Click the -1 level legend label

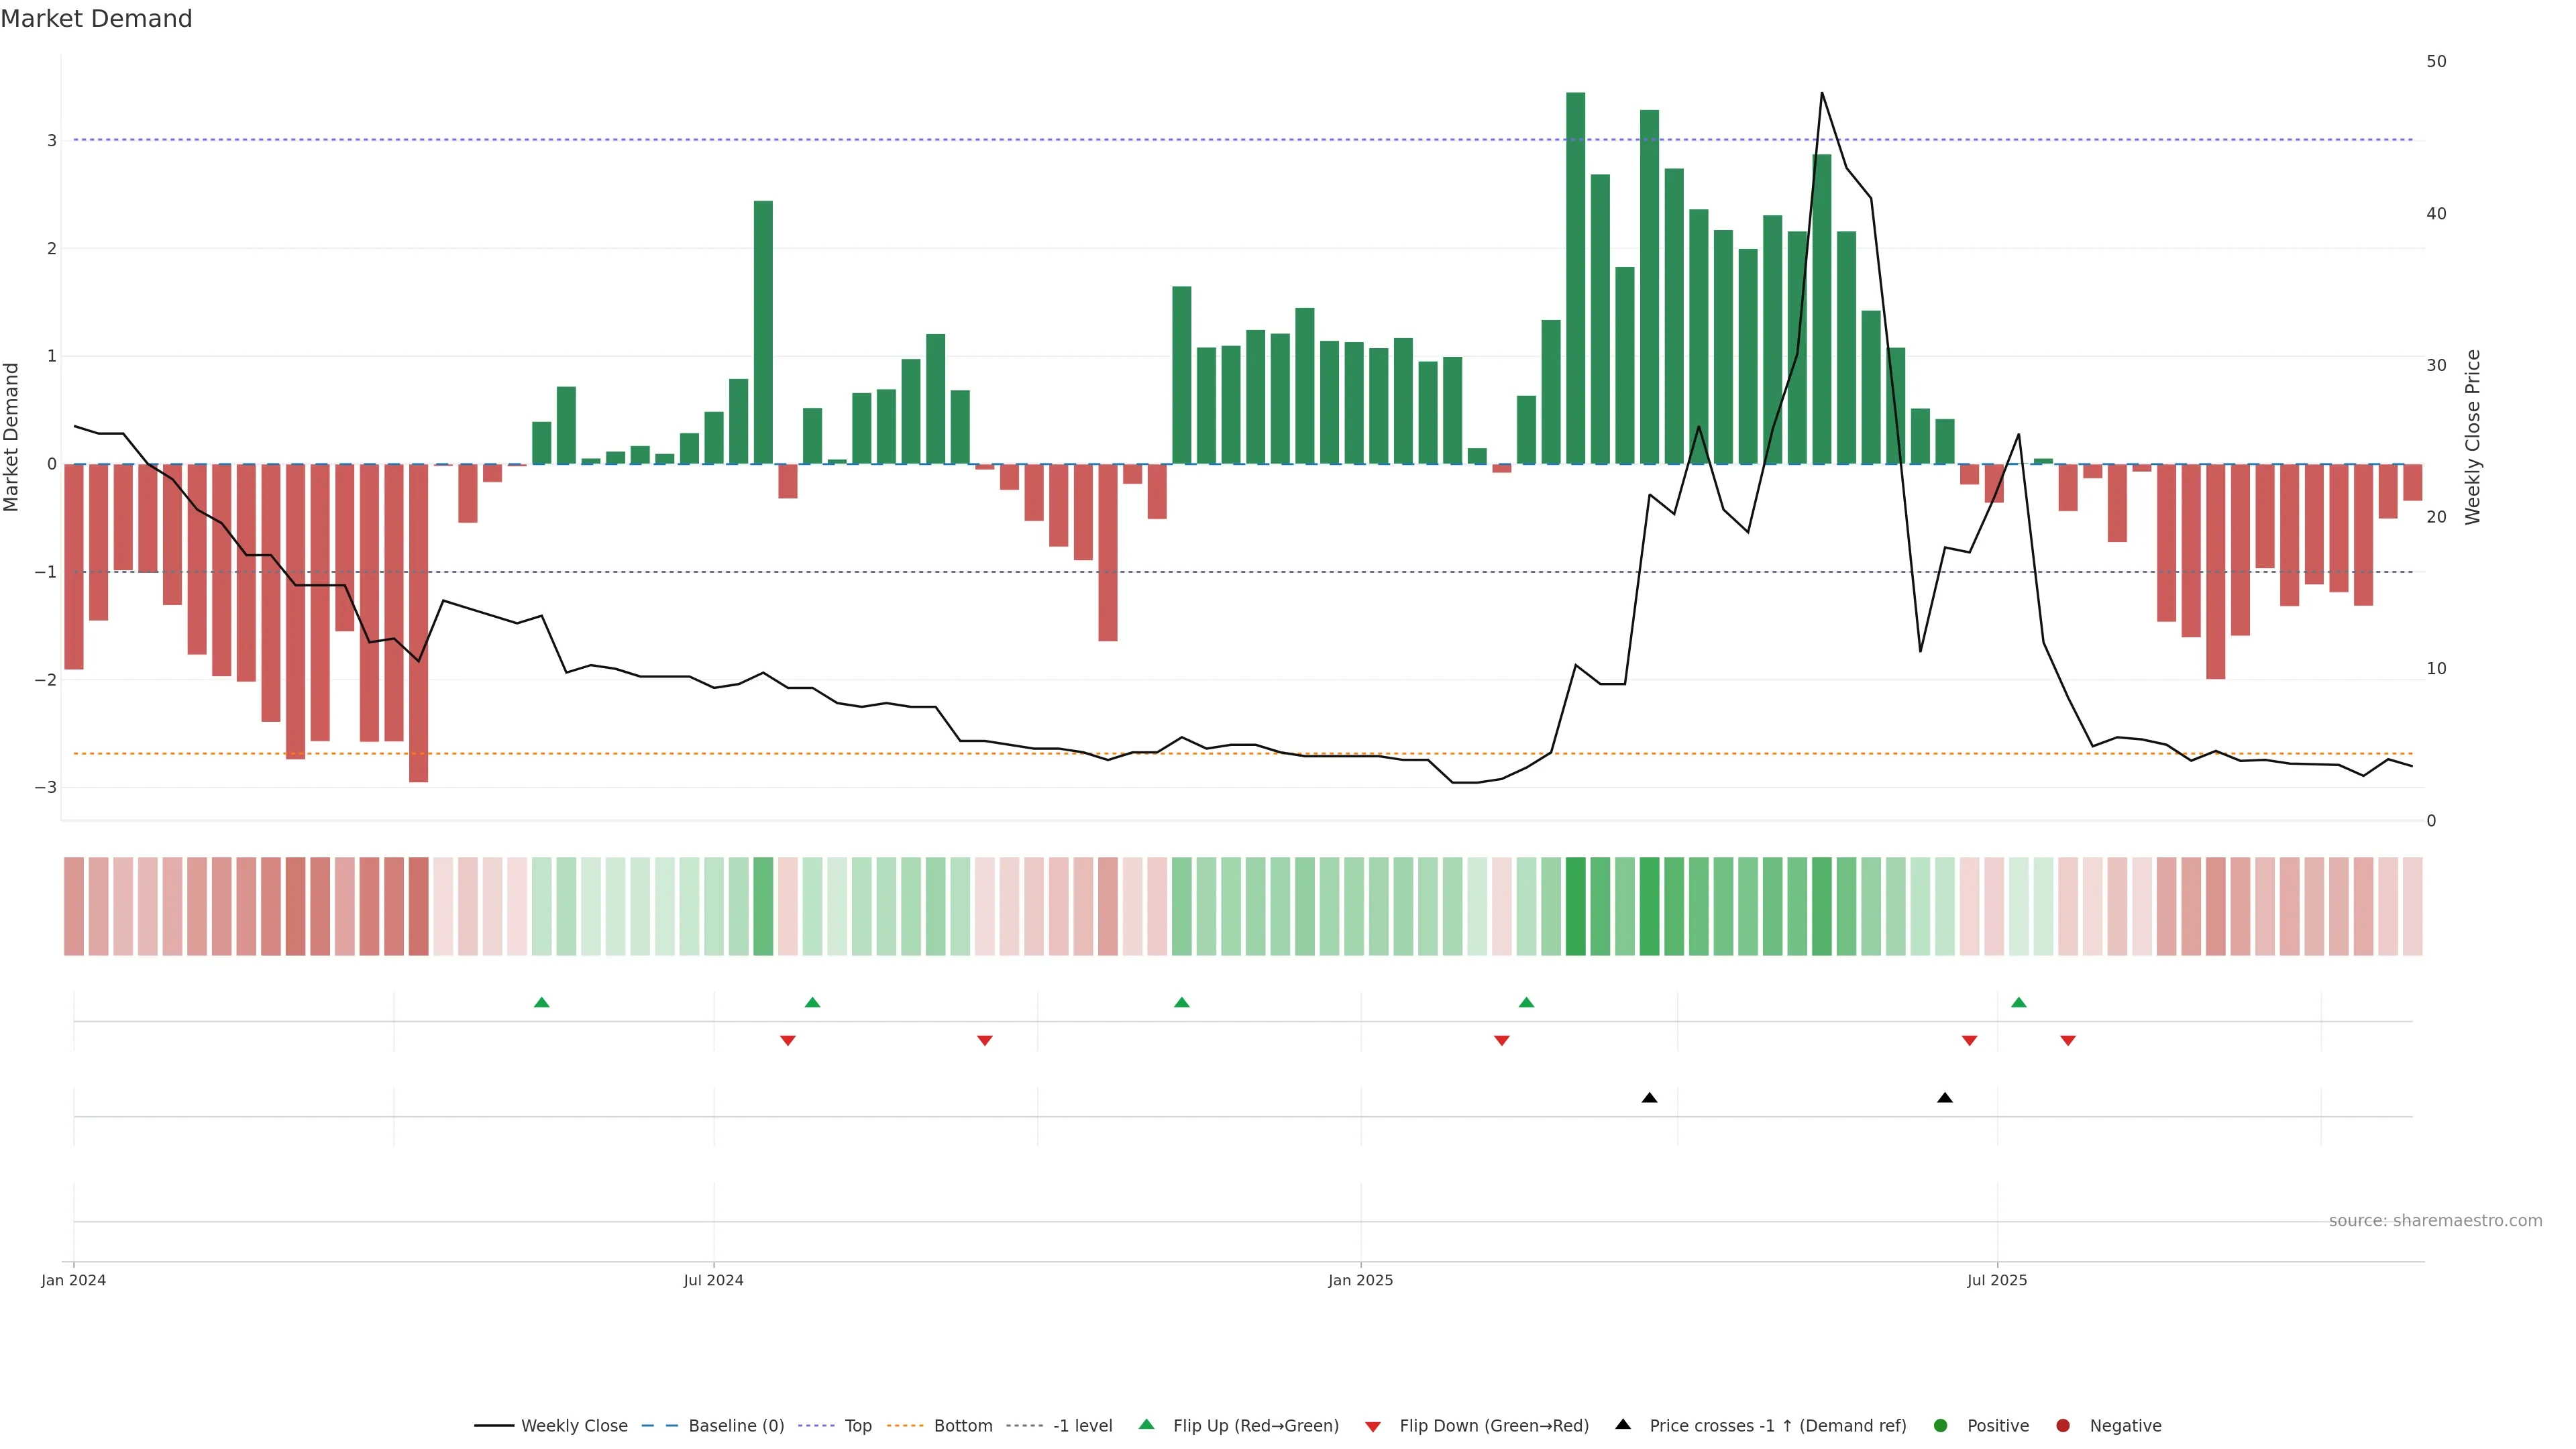[1082, 1425]
